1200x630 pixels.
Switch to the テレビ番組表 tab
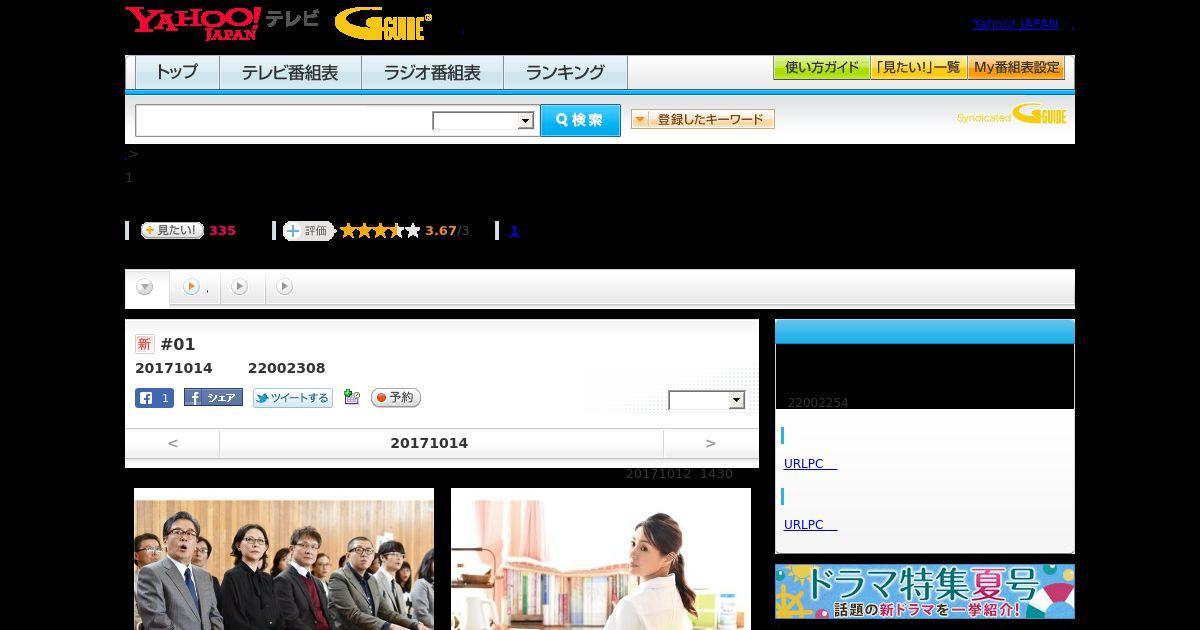pyautogui.click(x=290, y=72)
